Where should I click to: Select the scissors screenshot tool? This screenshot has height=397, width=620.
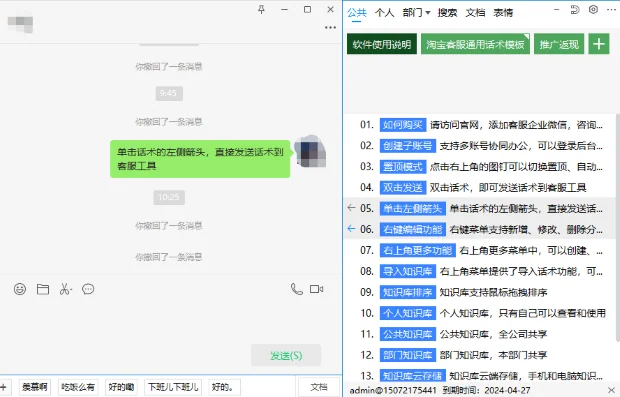[x=66, y=289]
